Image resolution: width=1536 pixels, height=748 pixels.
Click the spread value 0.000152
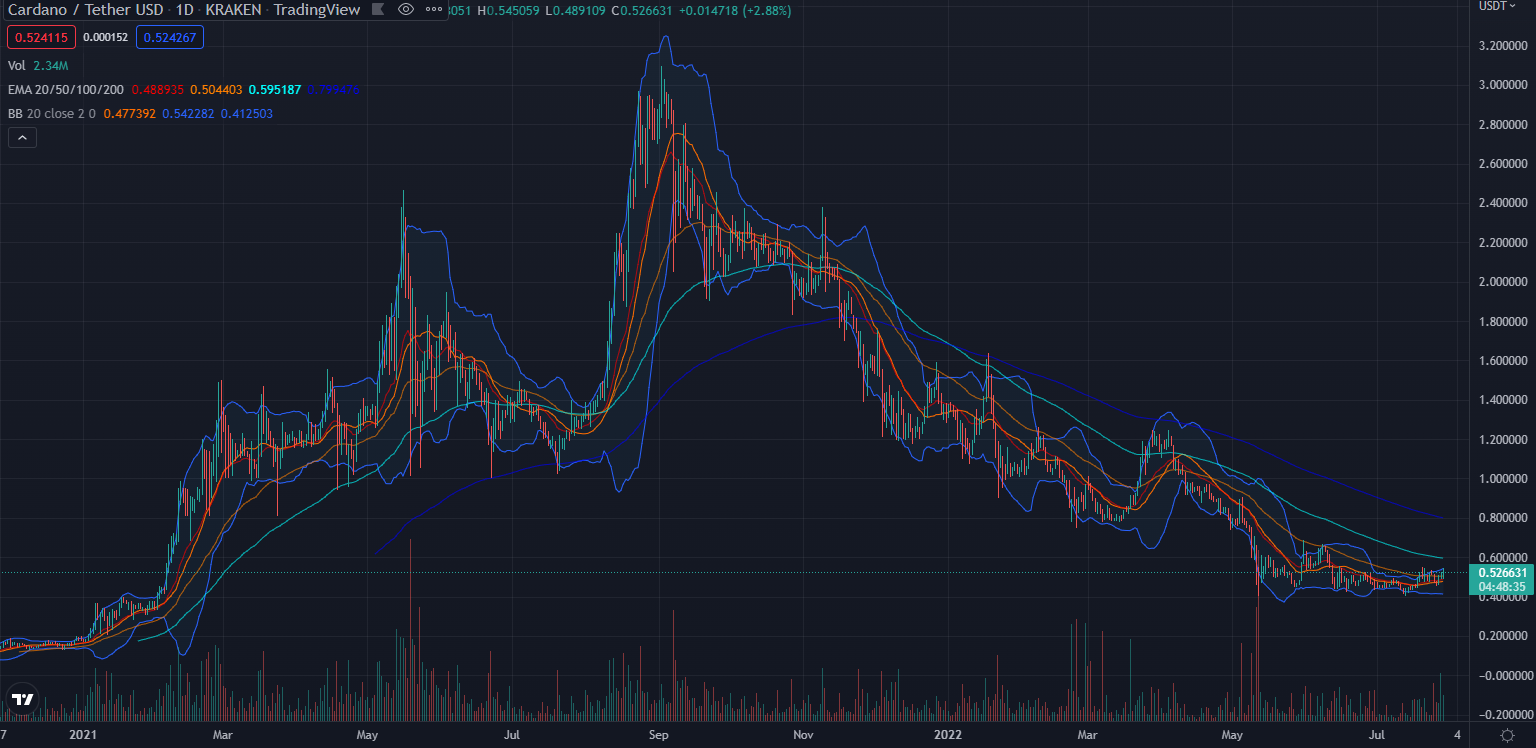105,37
